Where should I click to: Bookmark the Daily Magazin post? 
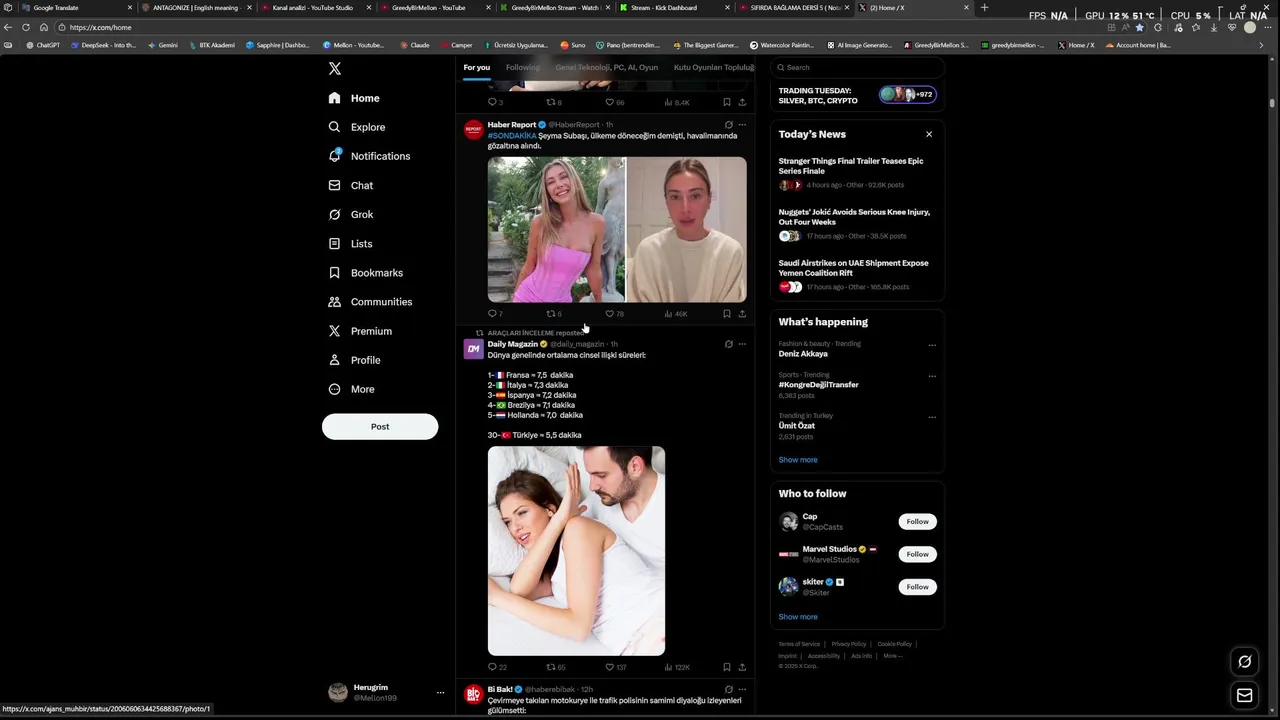(x=727, y=667)
